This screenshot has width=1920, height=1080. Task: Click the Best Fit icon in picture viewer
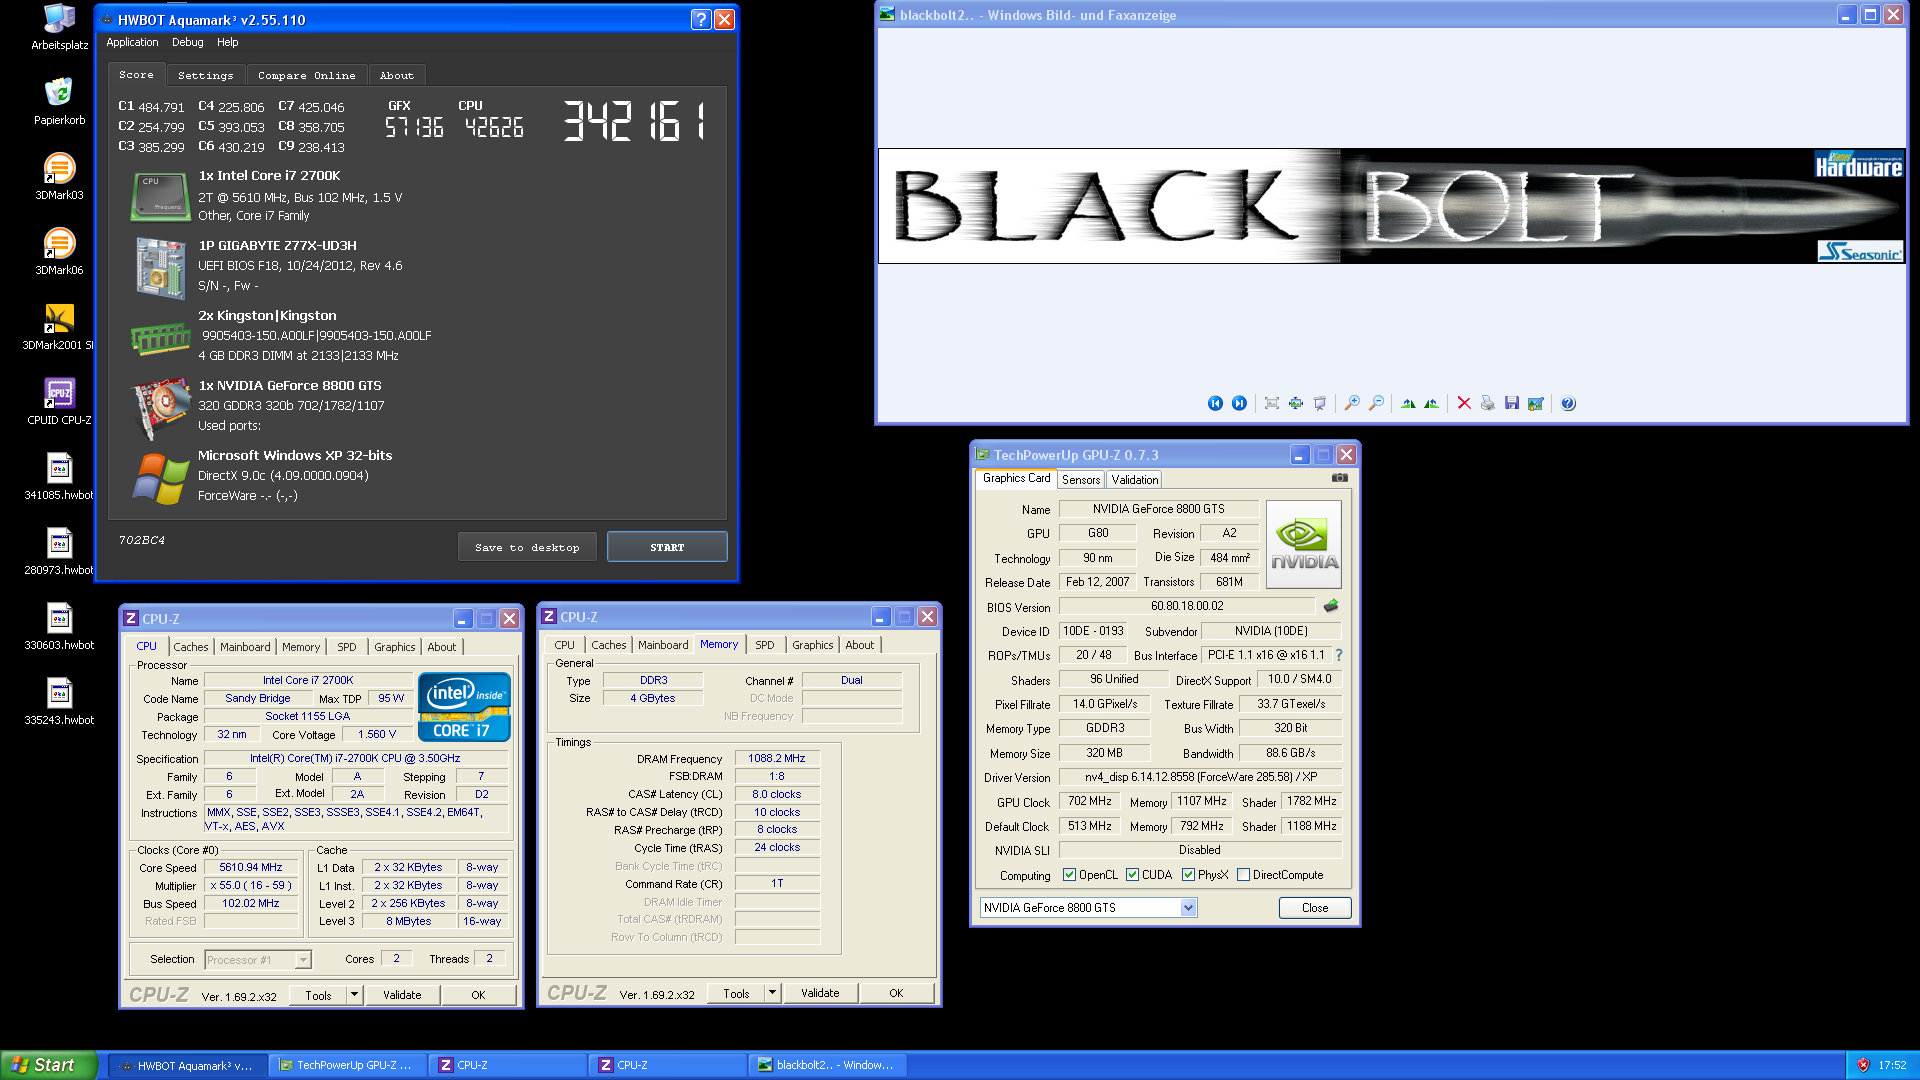pyautogui.click(x=1272, y=403)
